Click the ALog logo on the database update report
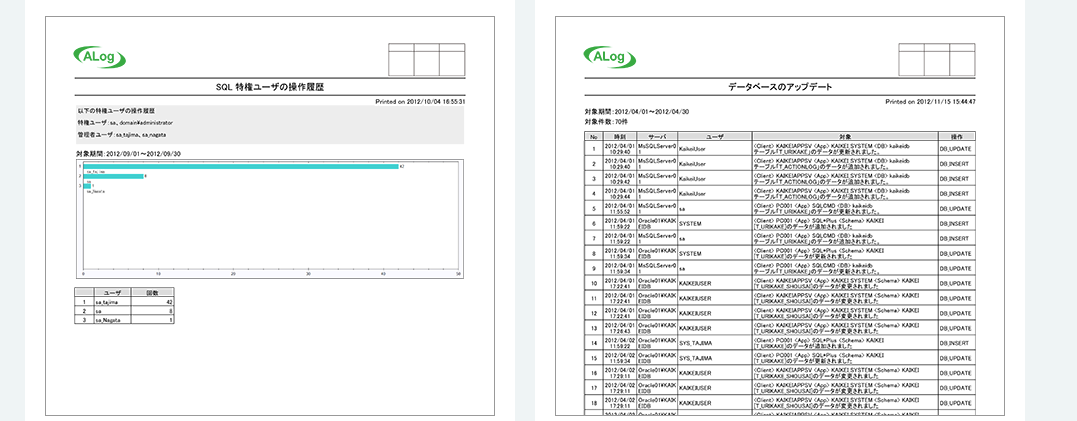1077x421 pixels. click(609, 56)
